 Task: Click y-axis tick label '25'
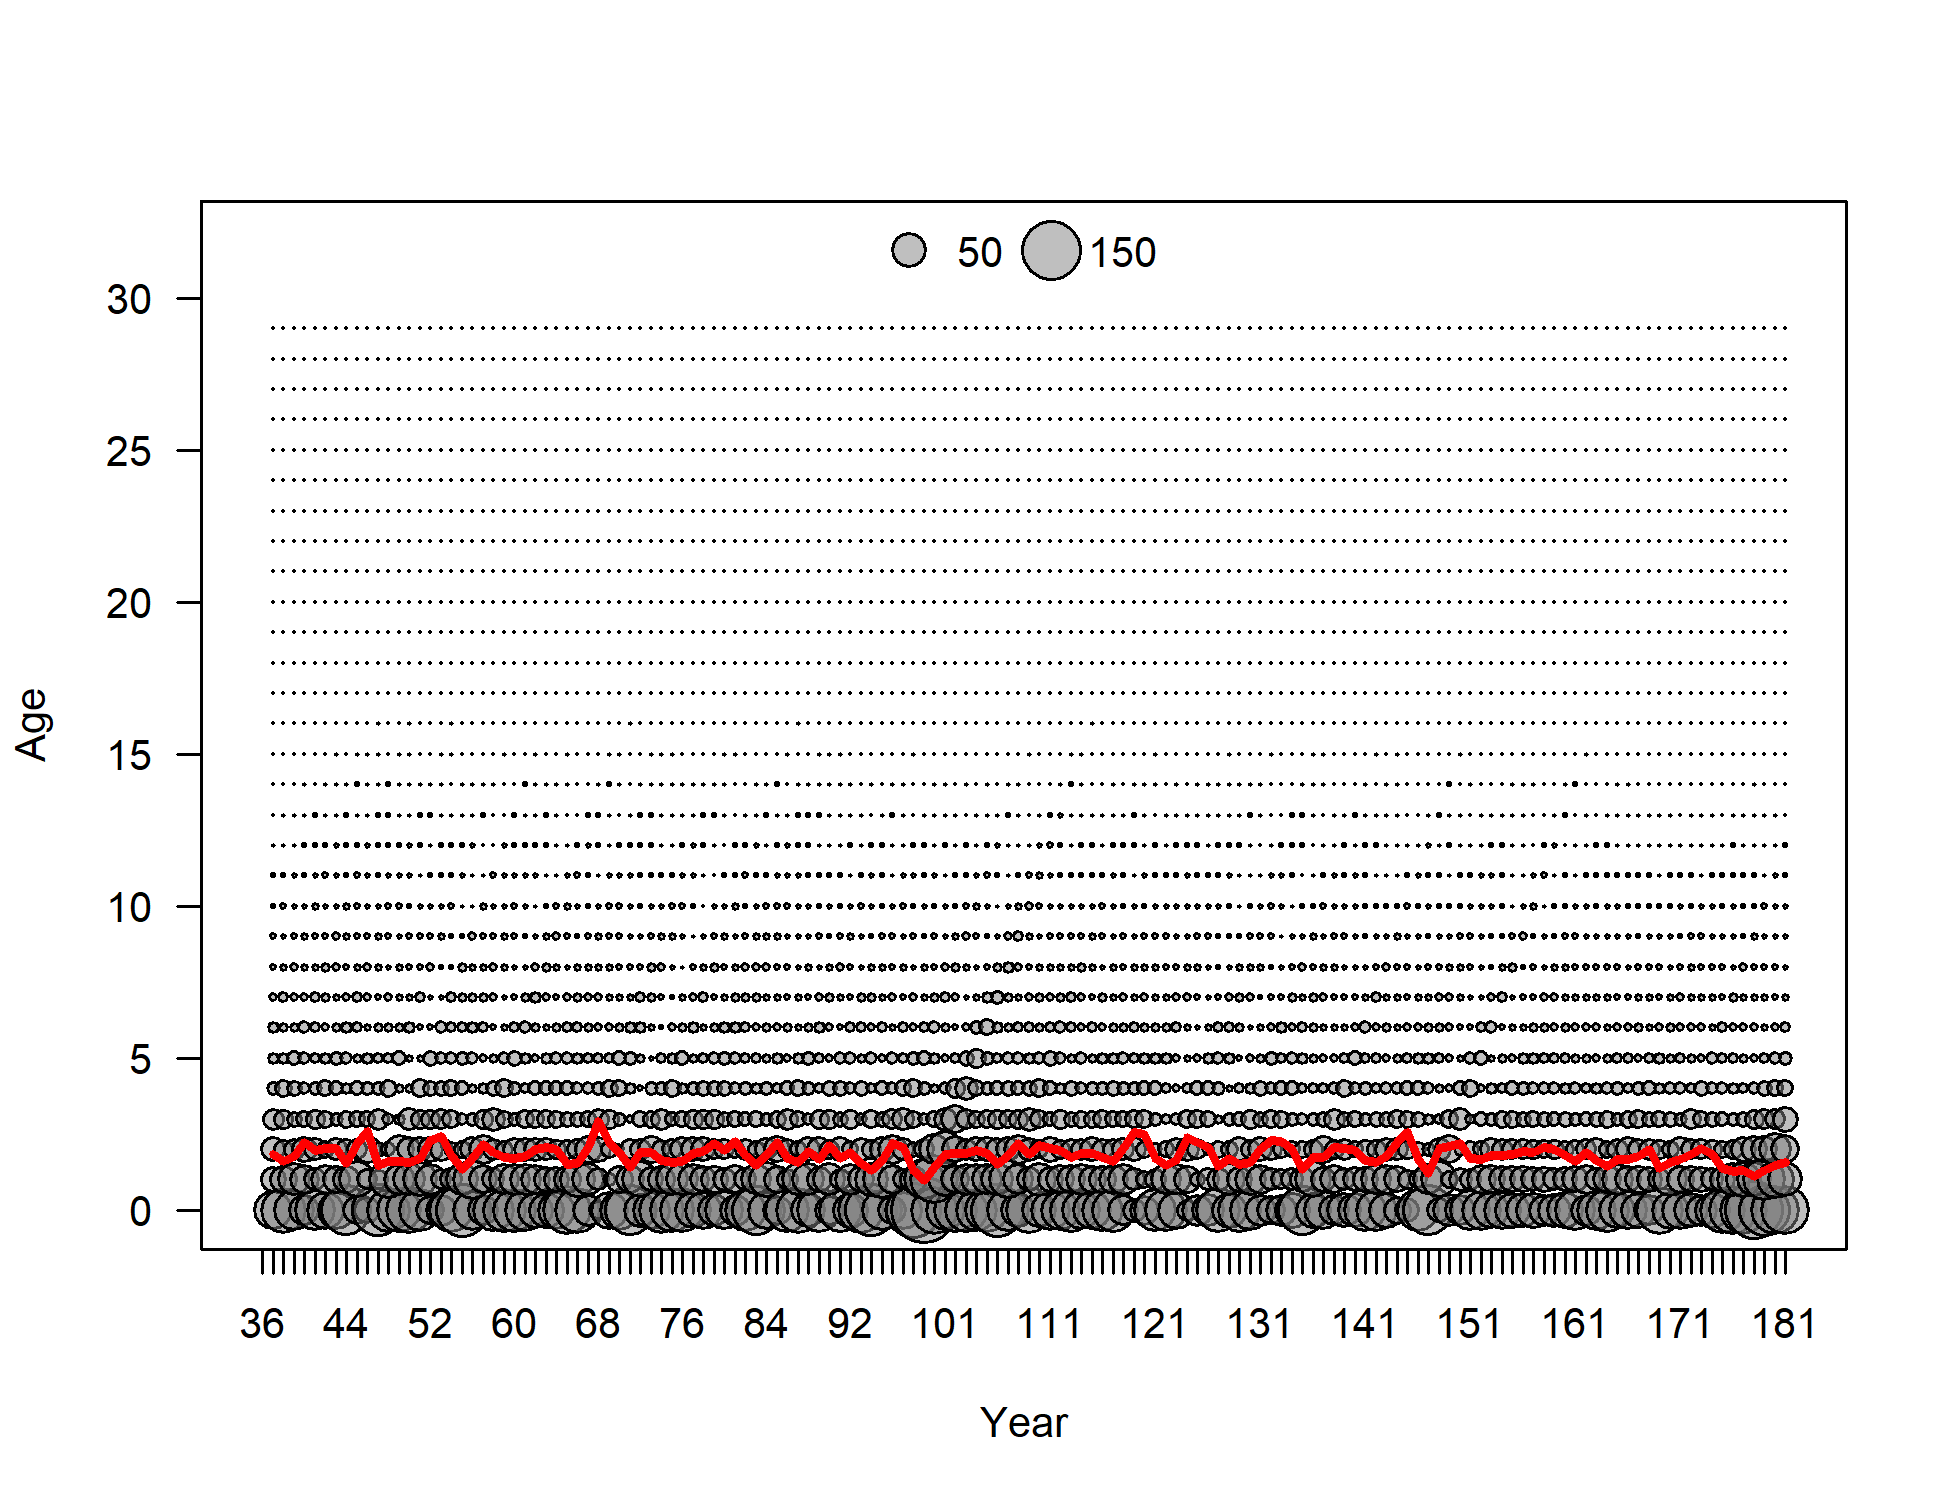(129, 451)
